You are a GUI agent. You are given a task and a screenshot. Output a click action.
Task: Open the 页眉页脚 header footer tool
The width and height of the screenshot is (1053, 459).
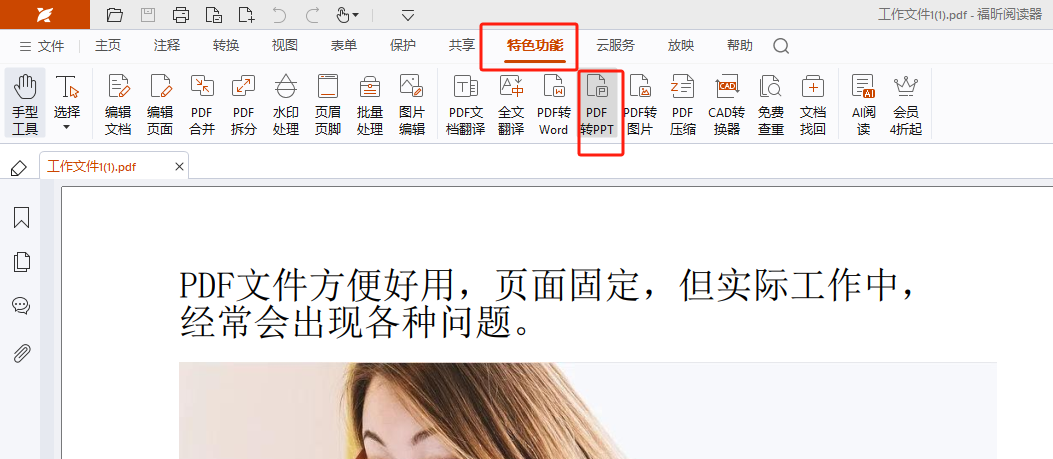[327, 105]
